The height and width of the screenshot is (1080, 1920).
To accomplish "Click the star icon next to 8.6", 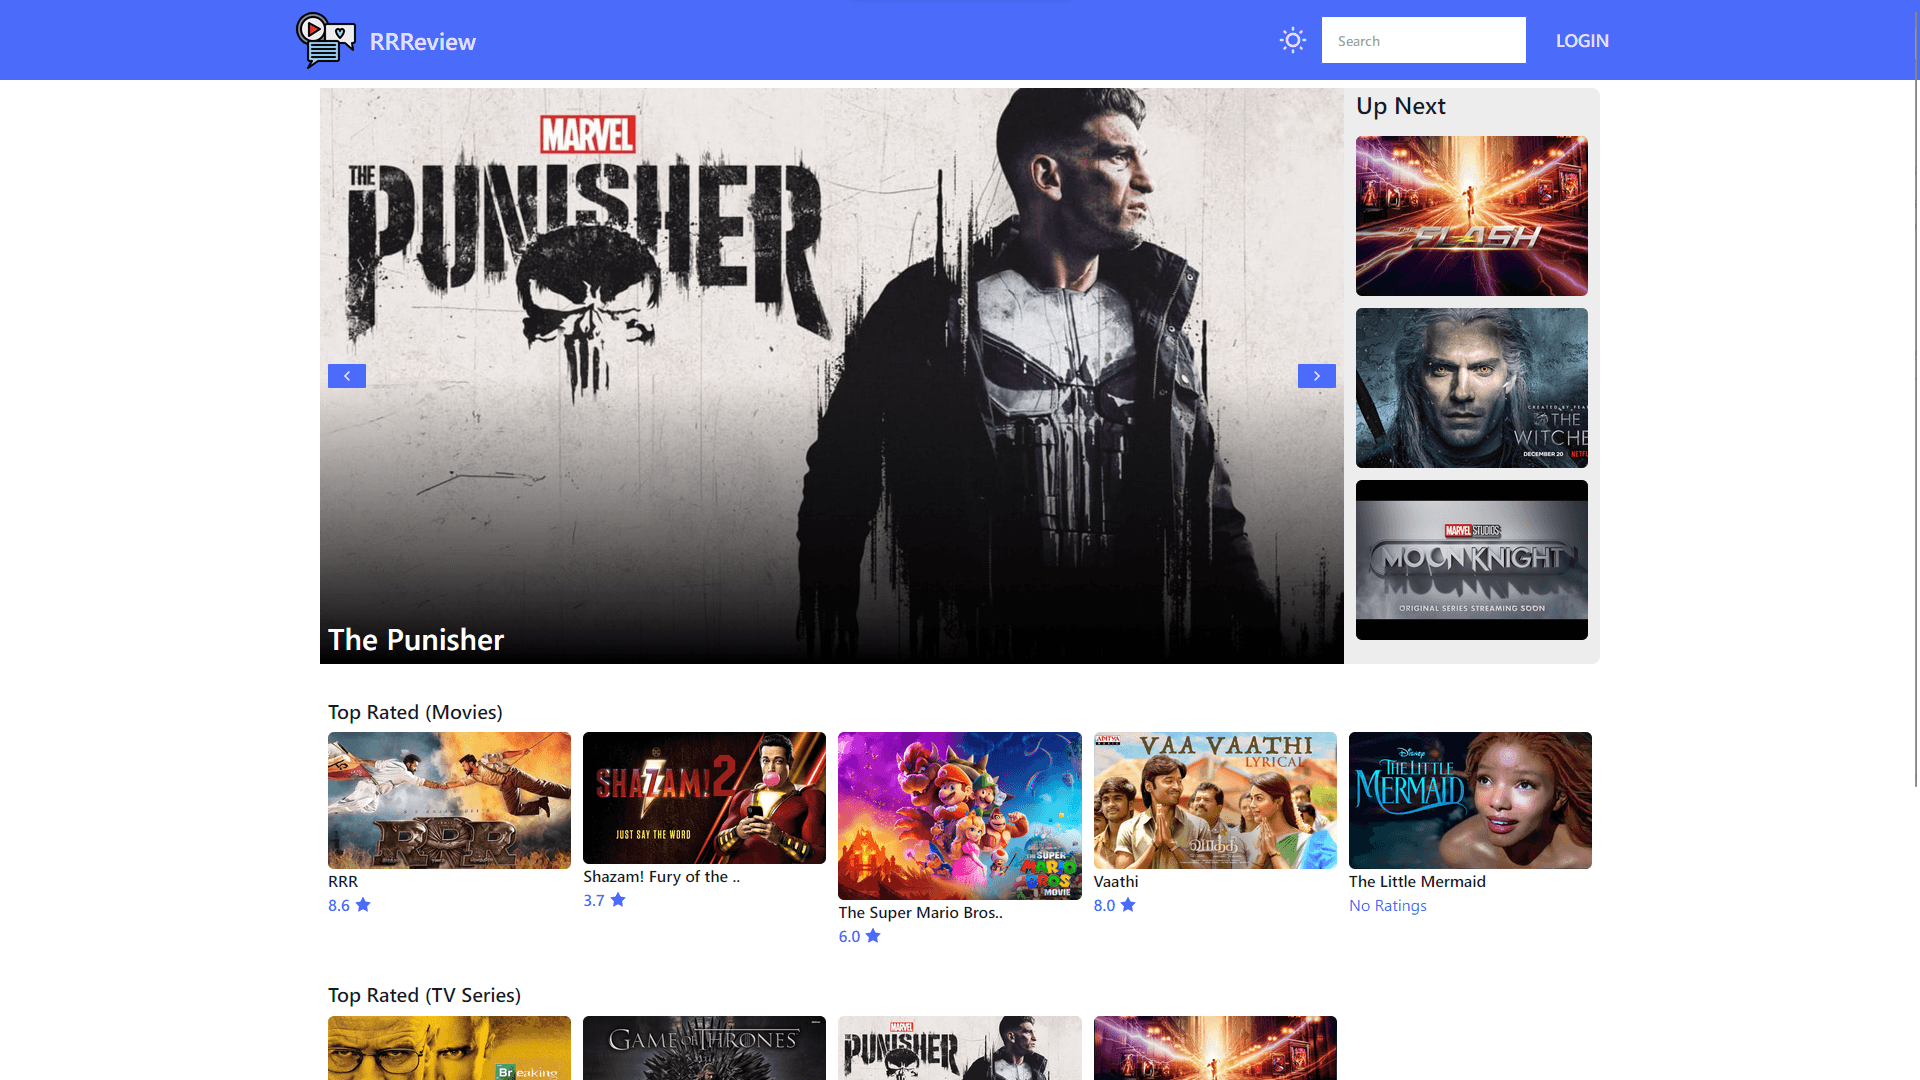I will 363,905.
